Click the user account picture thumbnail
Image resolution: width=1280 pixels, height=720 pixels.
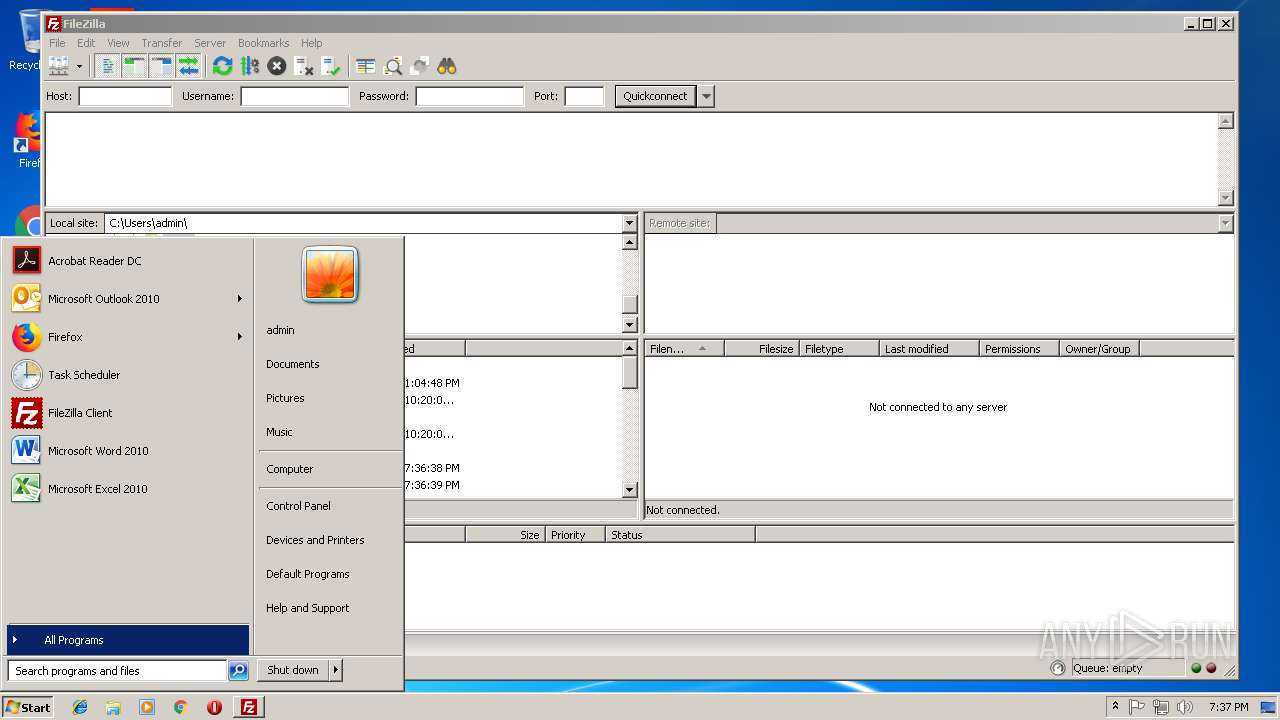330,275
